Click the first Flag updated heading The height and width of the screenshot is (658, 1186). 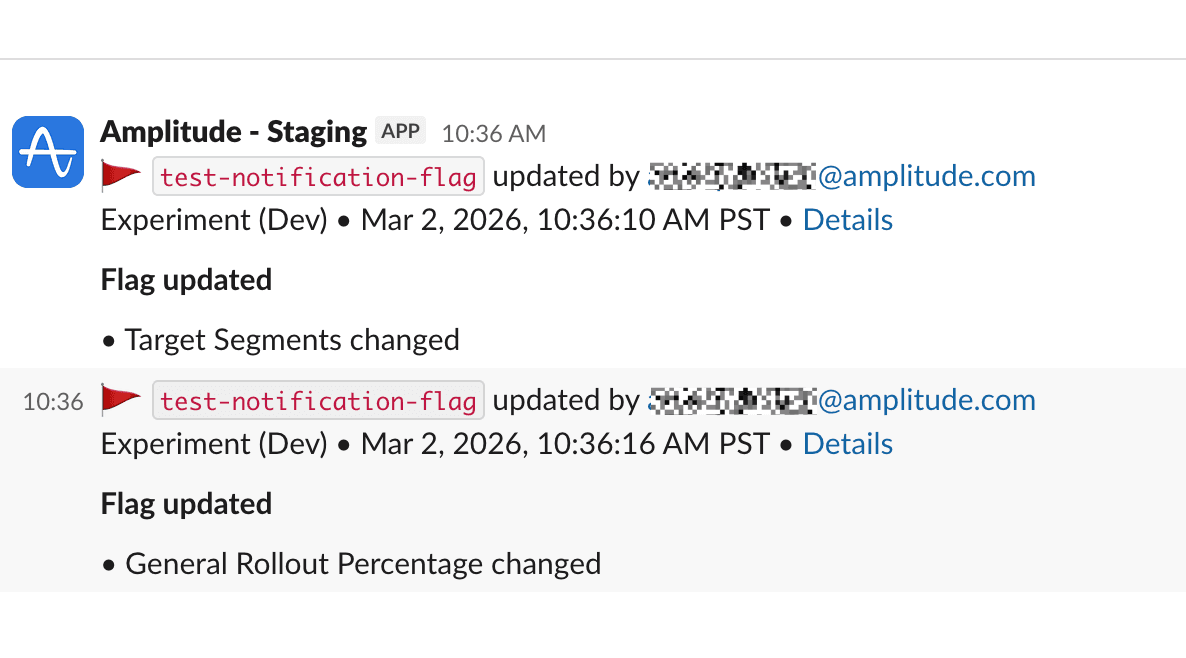(x=187, y=280)
